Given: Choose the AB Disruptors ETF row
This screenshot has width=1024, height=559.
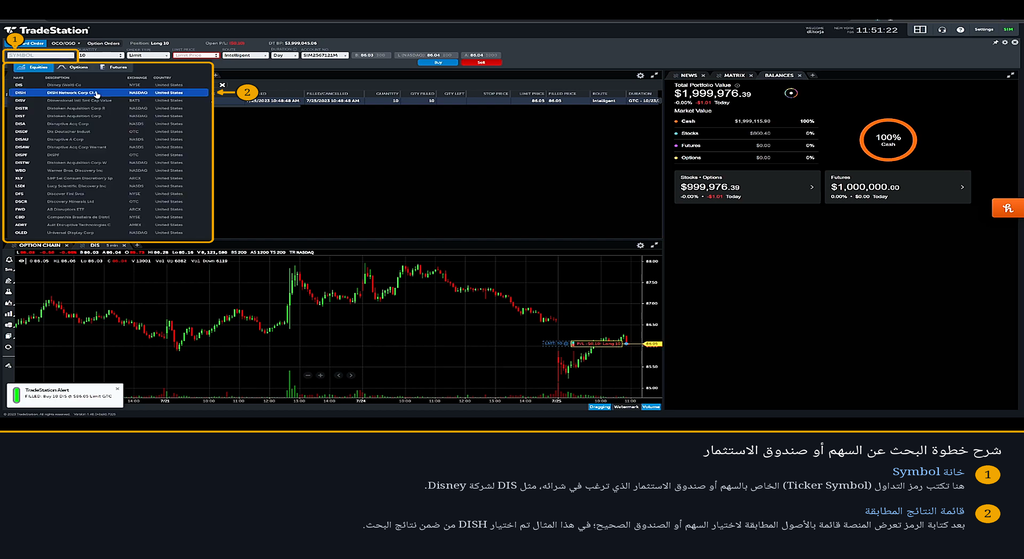Looking at the screenshot, I should click(108, 210).
